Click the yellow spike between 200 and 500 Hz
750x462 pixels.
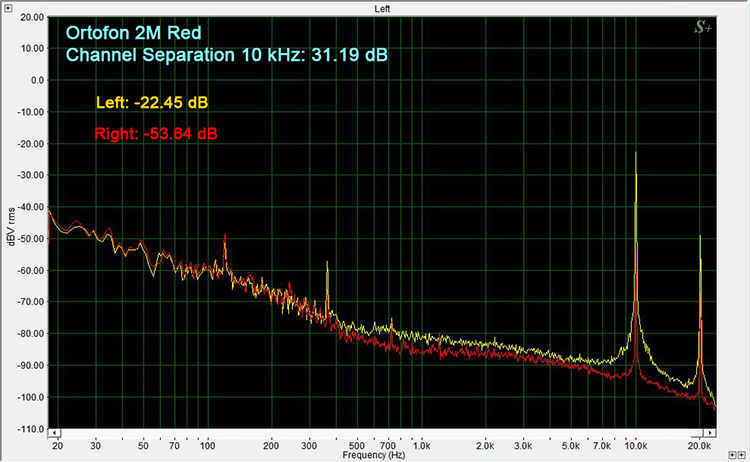coord(327,265)
